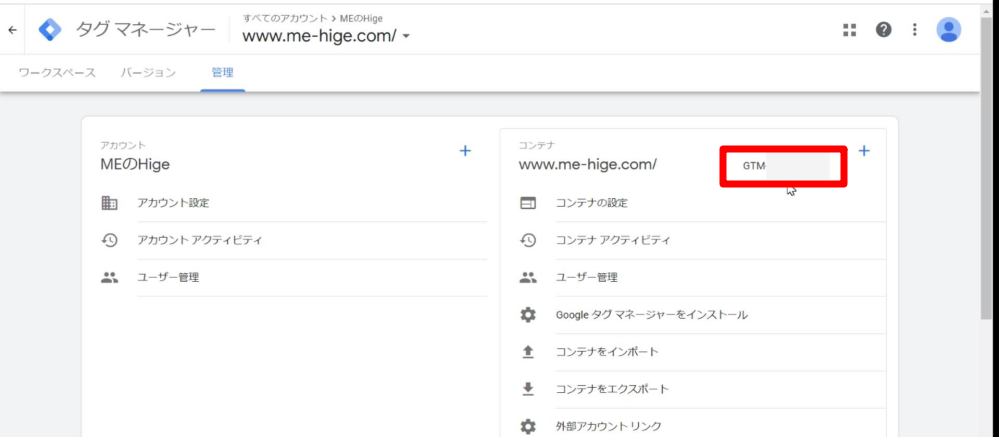
Task: Add a new container with the plus icon
Action: 864,151
